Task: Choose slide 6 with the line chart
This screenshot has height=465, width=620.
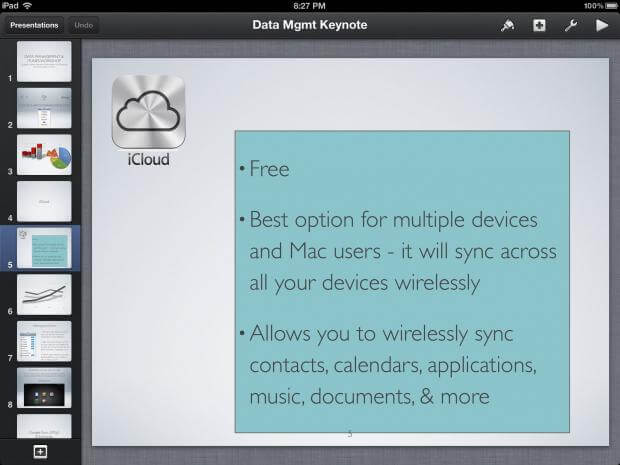Action: tap(44, 294)
